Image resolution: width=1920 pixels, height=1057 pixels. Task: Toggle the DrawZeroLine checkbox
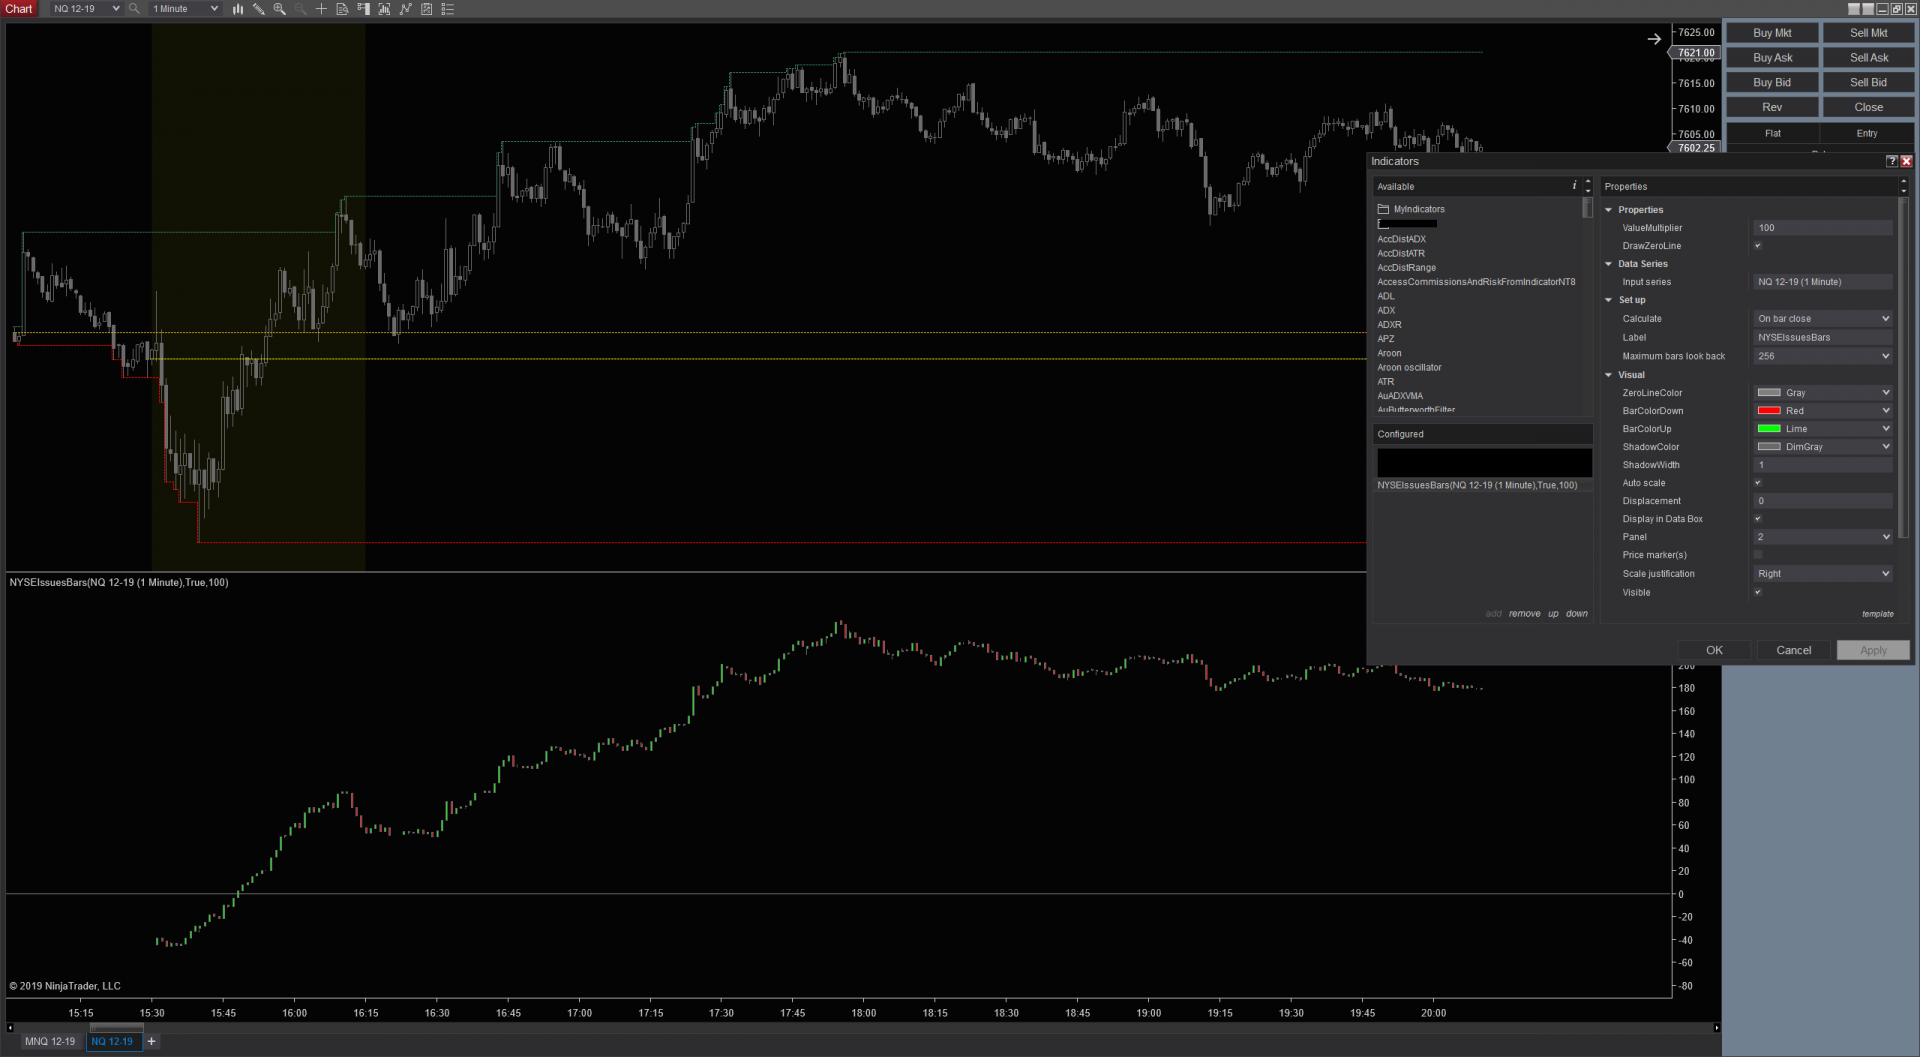point(1758,246)
